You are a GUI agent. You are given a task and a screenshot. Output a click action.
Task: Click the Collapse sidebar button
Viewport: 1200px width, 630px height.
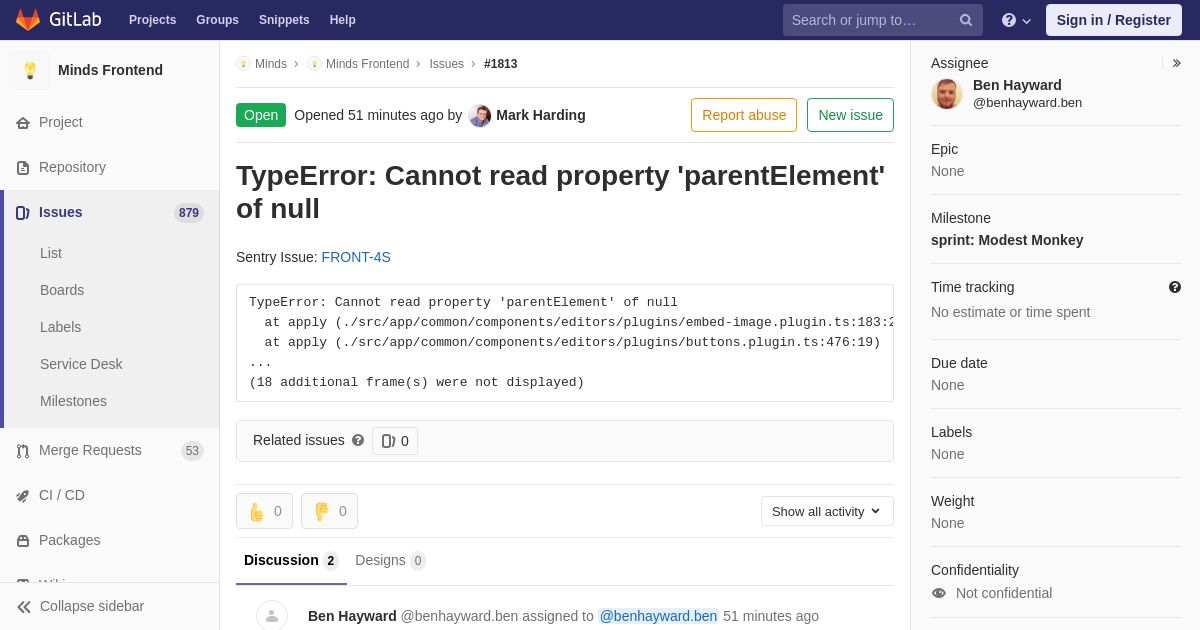[110, 606]
